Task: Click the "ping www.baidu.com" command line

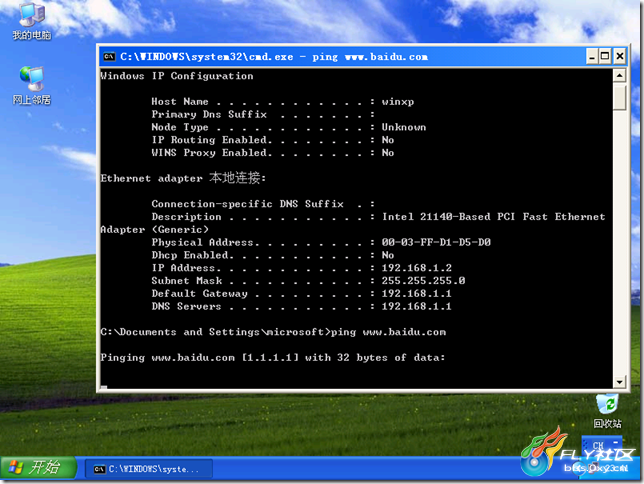Action: click(x=274, y=332)
